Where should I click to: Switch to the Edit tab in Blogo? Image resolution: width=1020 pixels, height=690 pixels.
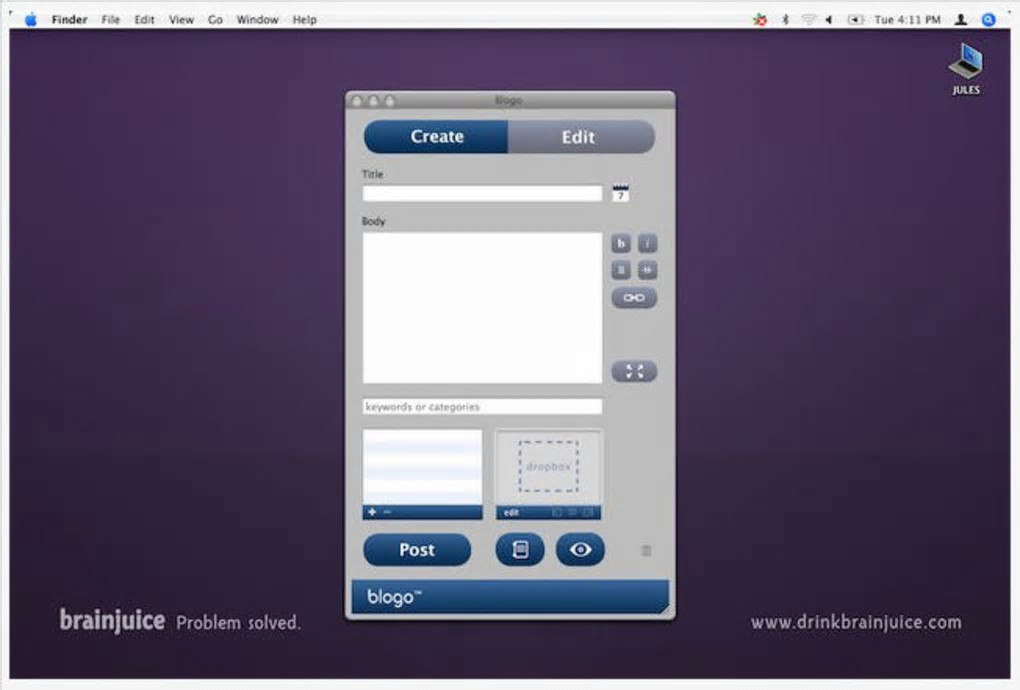(x=581, y=137)
